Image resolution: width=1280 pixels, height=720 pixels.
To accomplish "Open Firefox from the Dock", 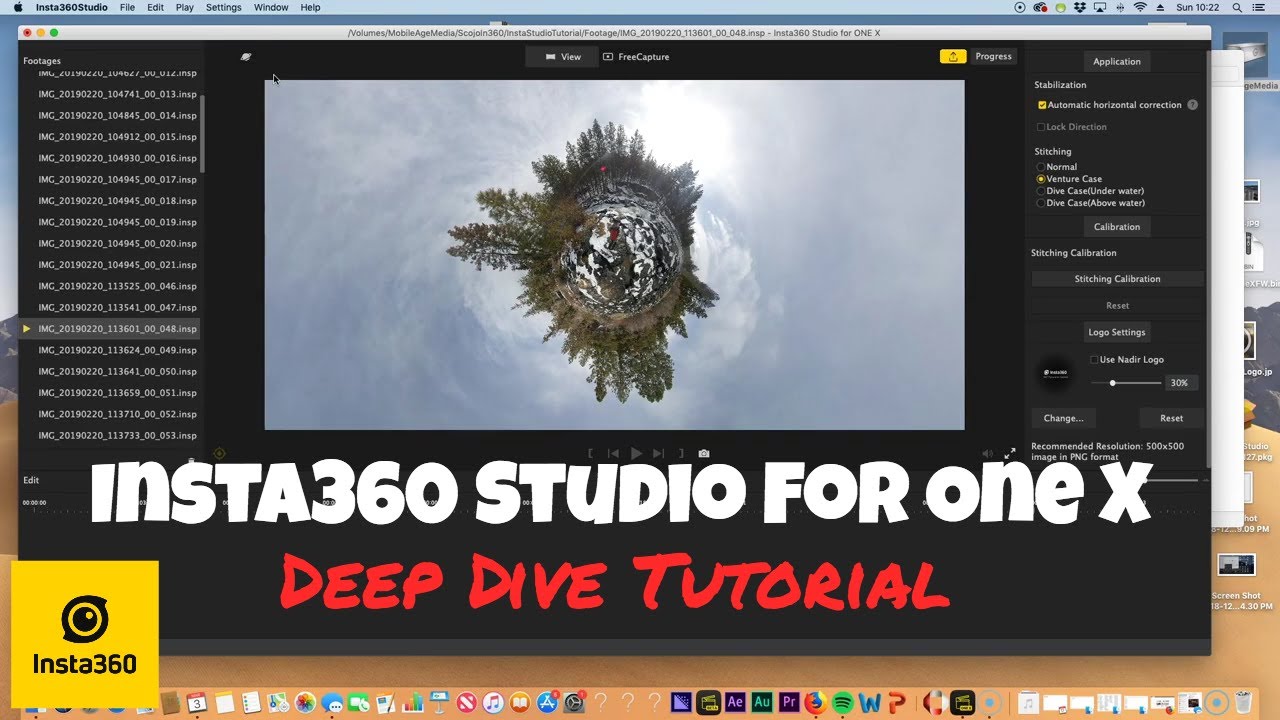I will (x=815, y=702).
